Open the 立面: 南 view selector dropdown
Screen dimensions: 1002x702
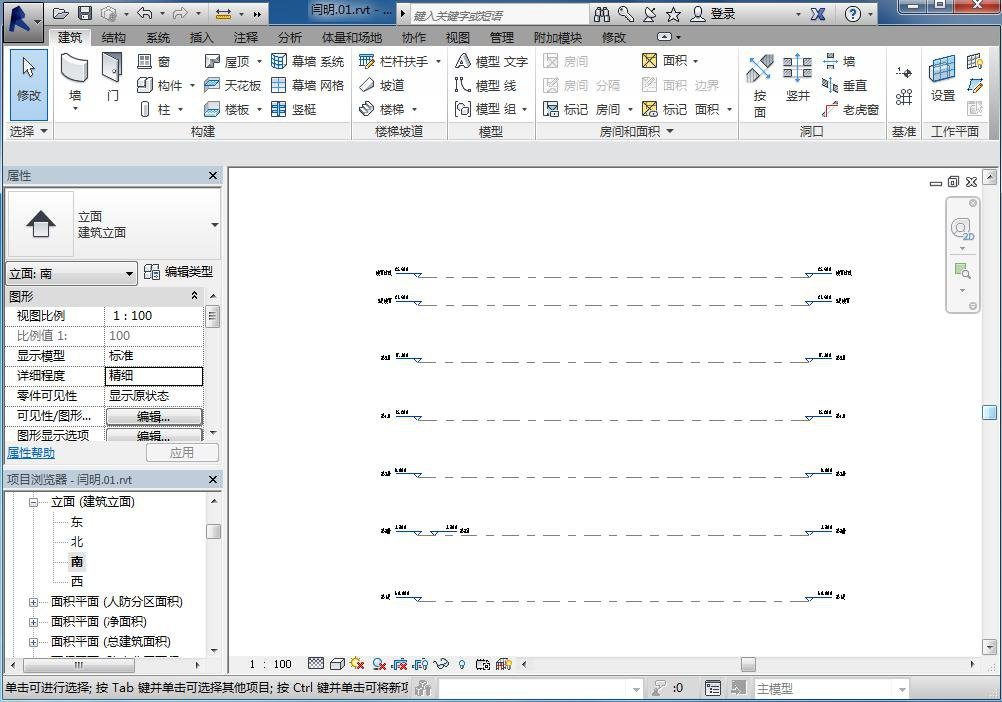tap(72, 274)
